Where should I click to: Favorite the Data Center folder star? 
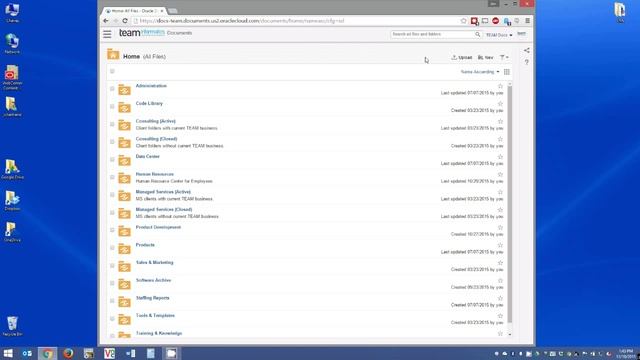click(500, 157)
